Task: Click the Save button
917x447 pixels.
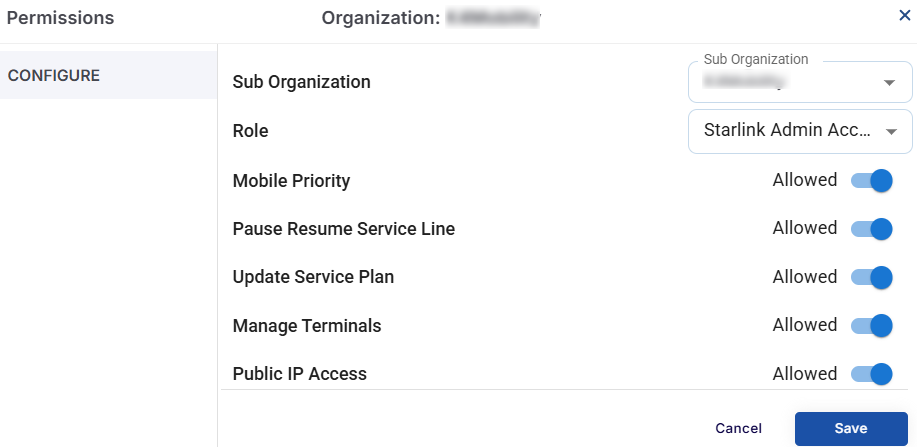Action: (850, 428)
